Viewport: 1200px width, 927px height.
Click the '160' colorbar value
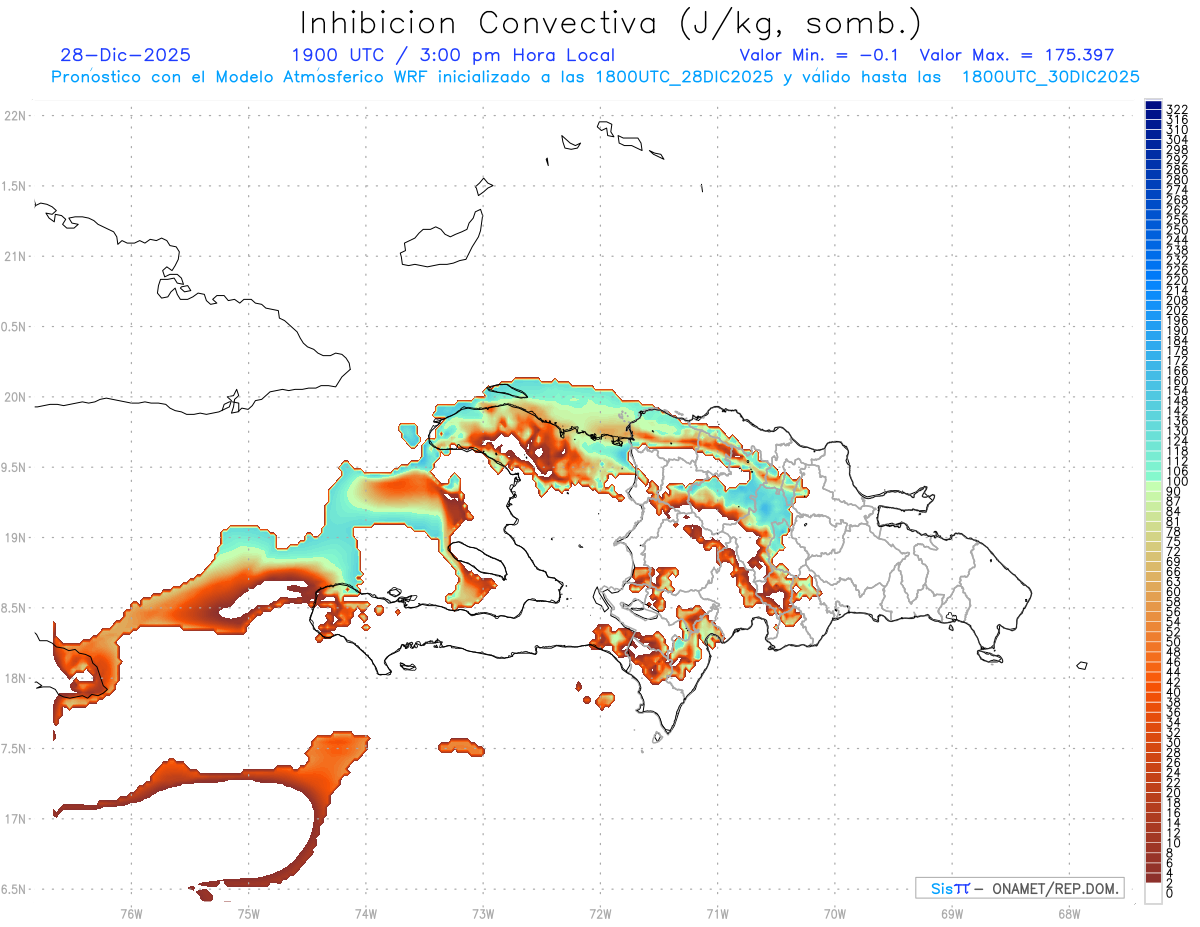coord(1176,380)
